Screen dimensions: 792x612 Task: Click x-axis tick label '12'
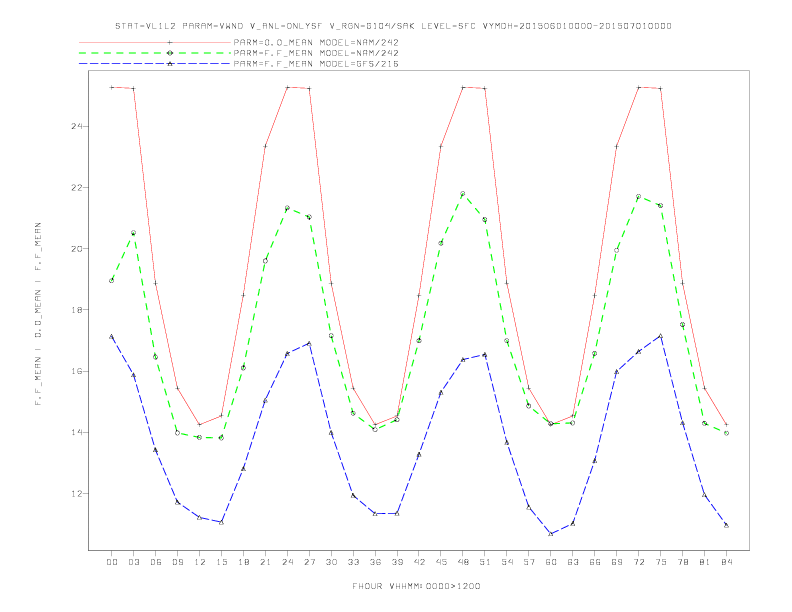click(200, 562)
